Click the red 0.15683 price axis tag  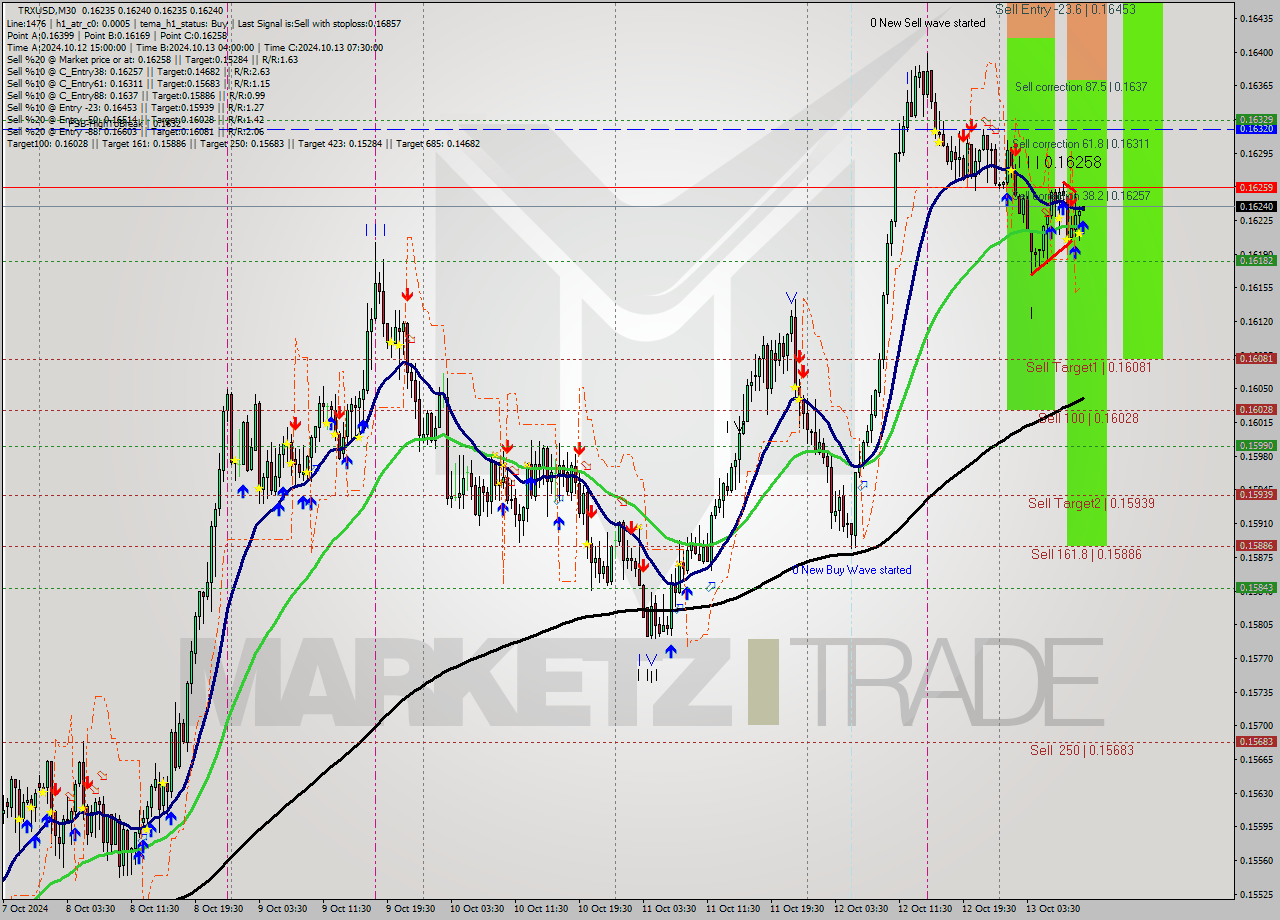1255,741
